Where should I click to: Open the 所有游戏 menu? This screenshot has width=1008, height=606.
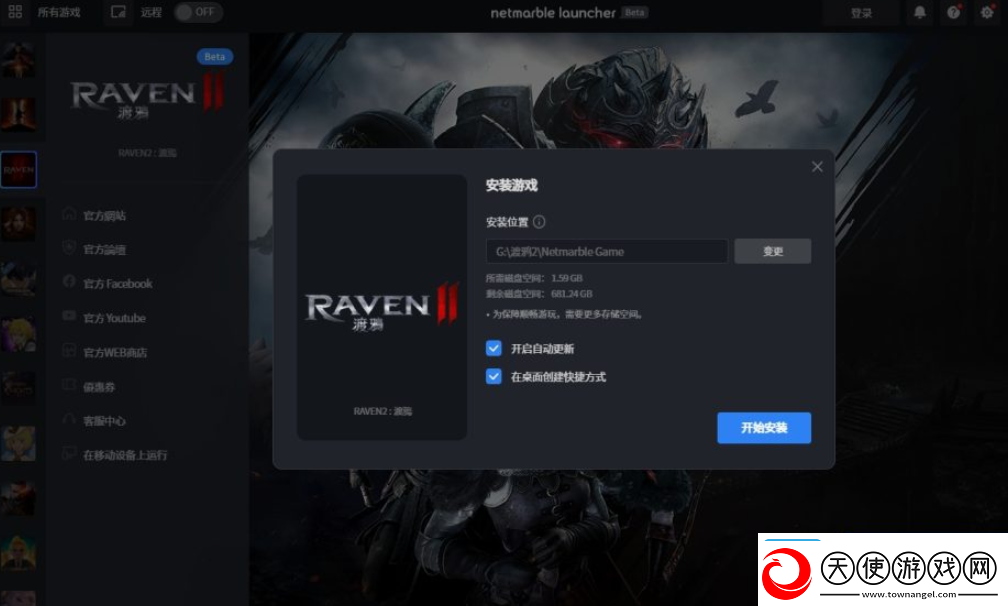(58, 12)
